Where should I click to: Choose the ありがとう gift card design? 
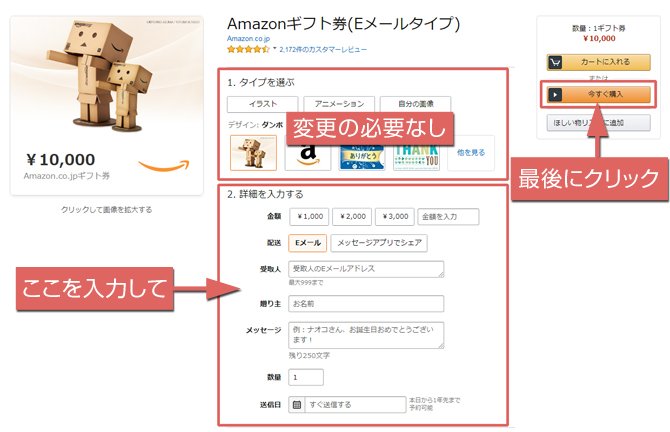(362, 153)
